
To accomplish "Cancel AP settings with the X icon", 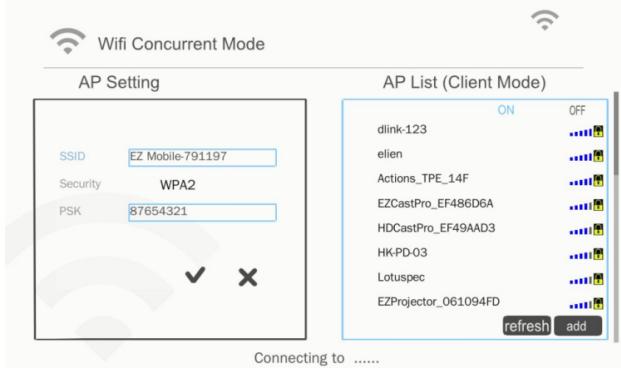I will click(248, 277).
